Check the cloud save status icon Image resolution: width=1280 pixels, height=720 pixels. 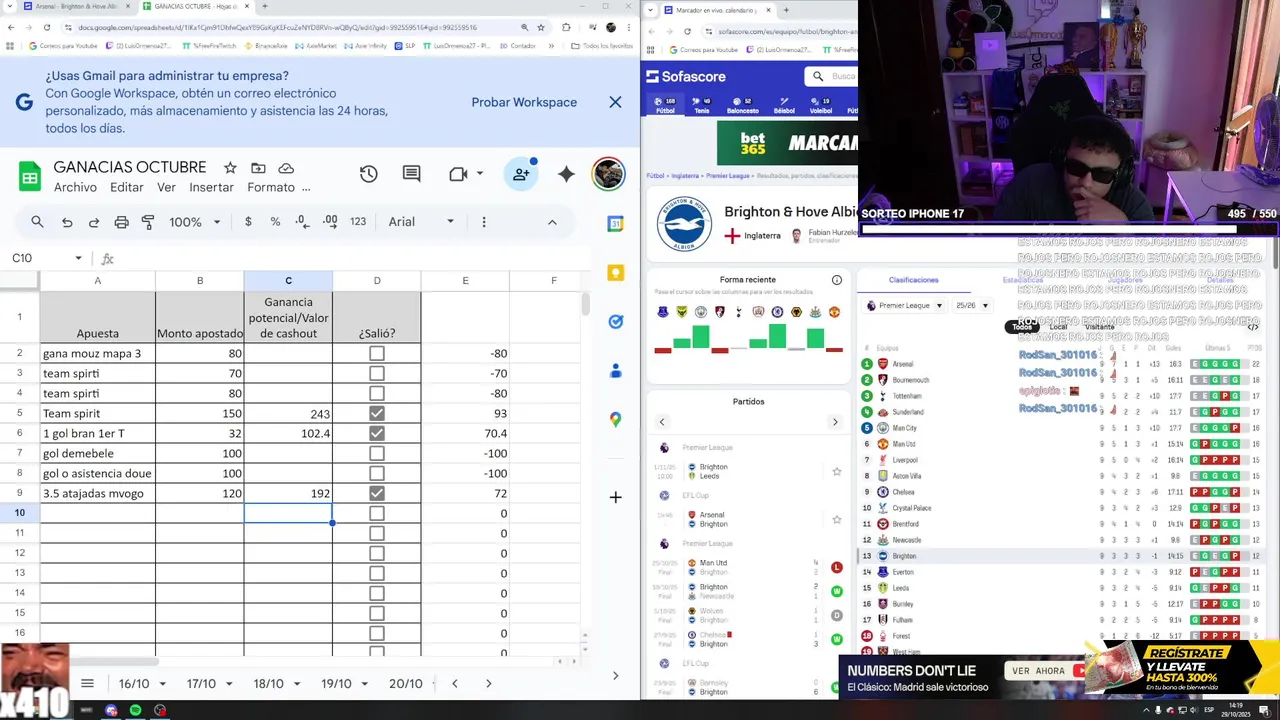point(286,168)
